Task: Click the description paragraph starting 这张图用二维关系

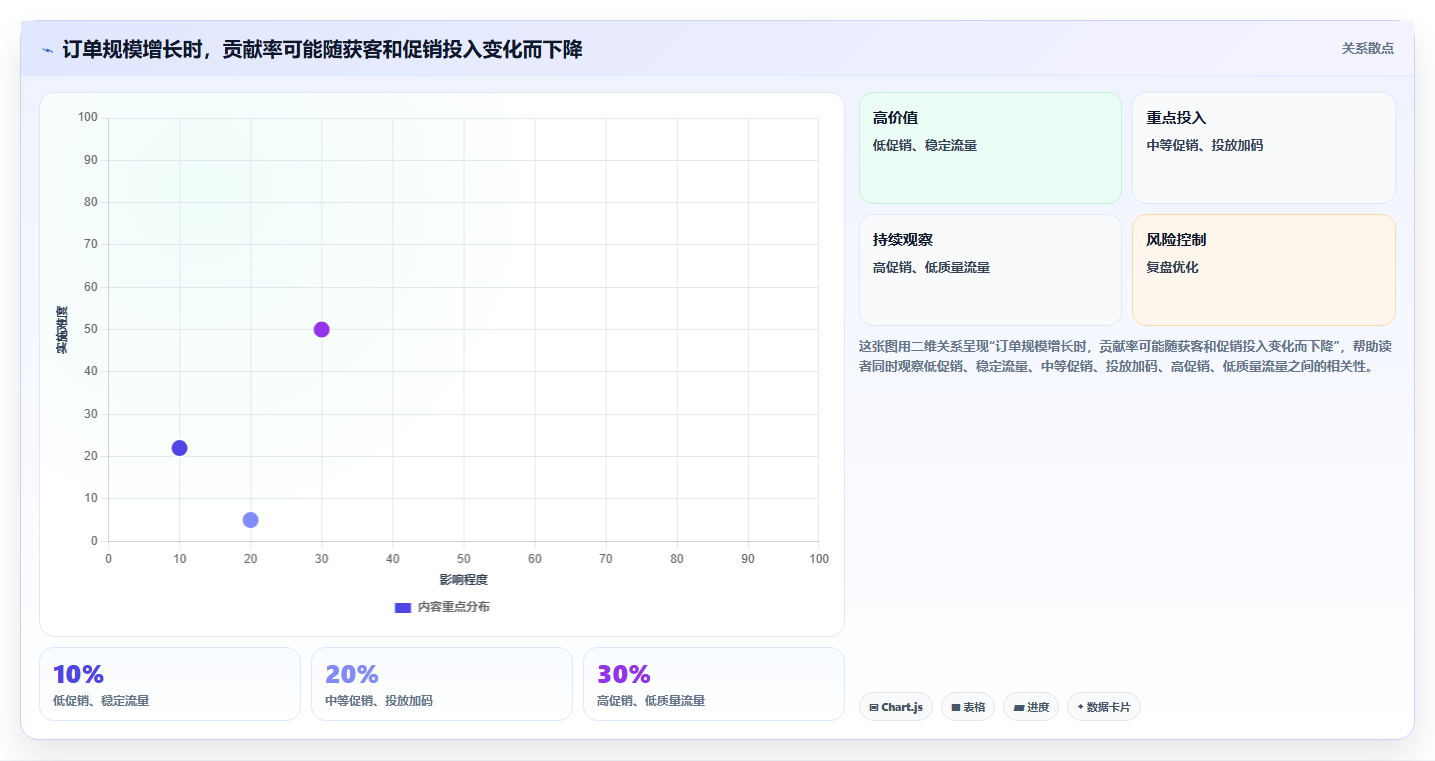Action: tap(1125, 356)
